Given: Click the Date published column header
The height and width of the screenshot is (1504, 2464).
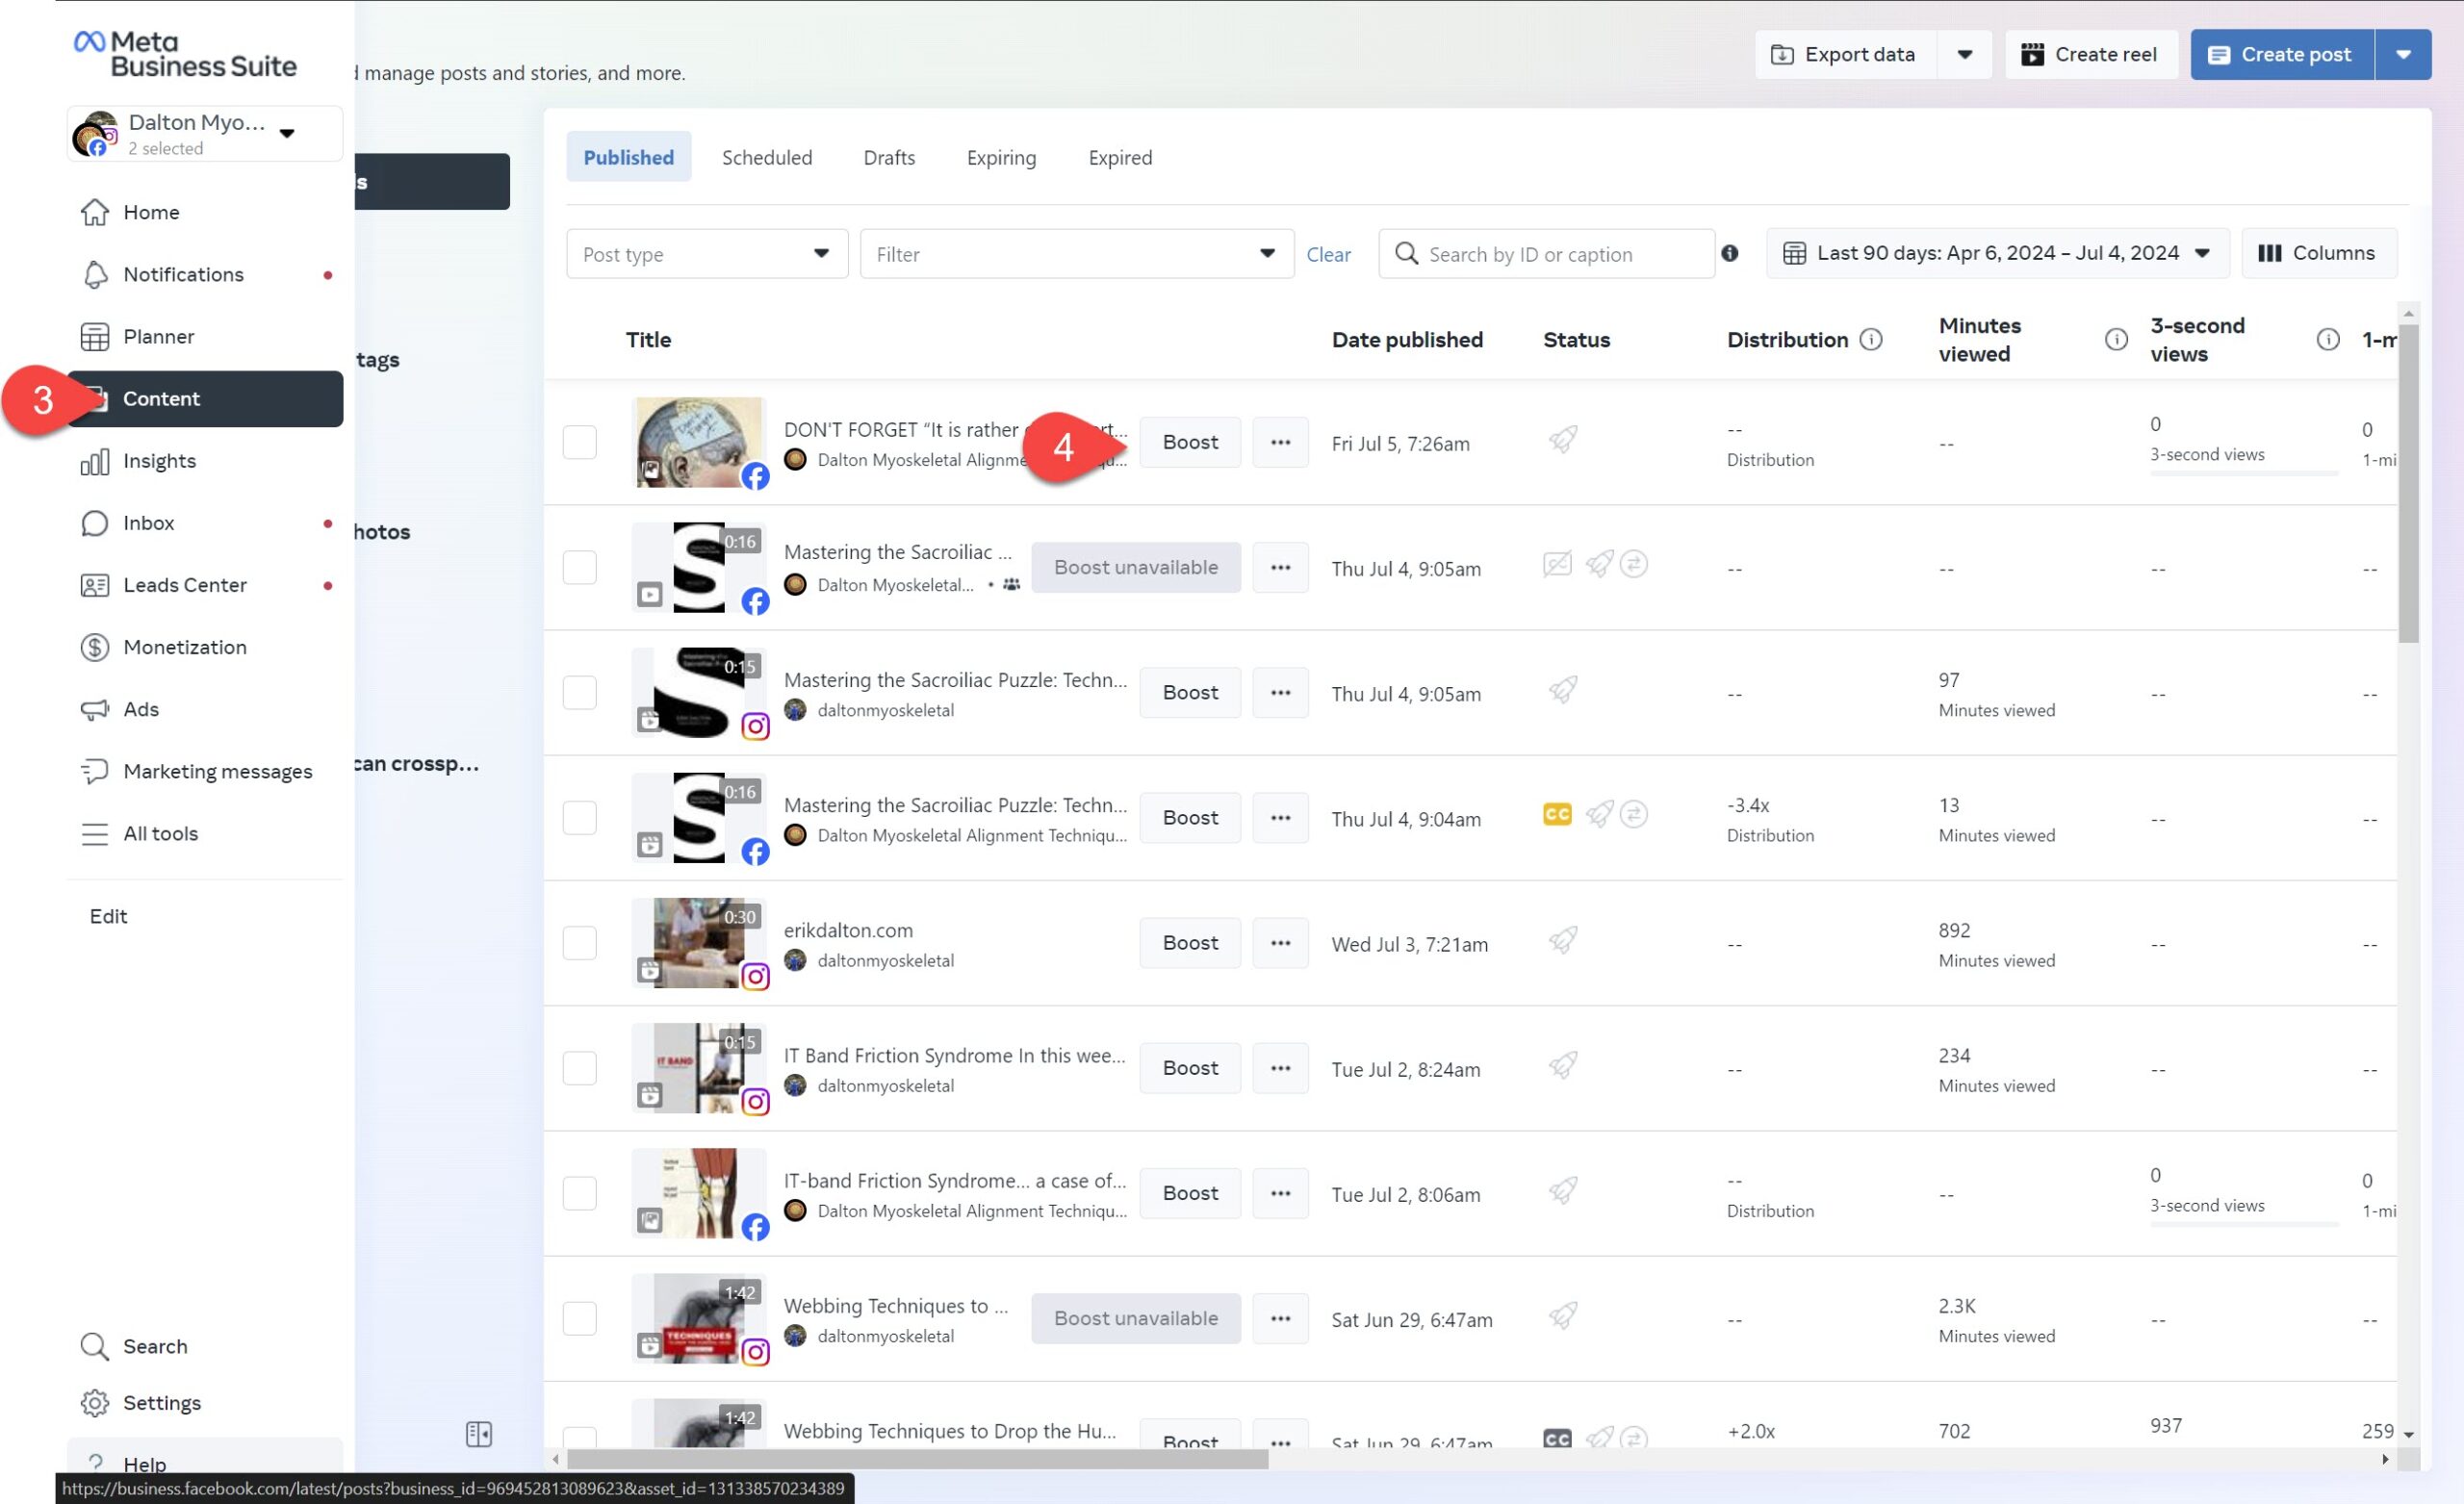Looking at the screenshot, I should coord(1407,339).
